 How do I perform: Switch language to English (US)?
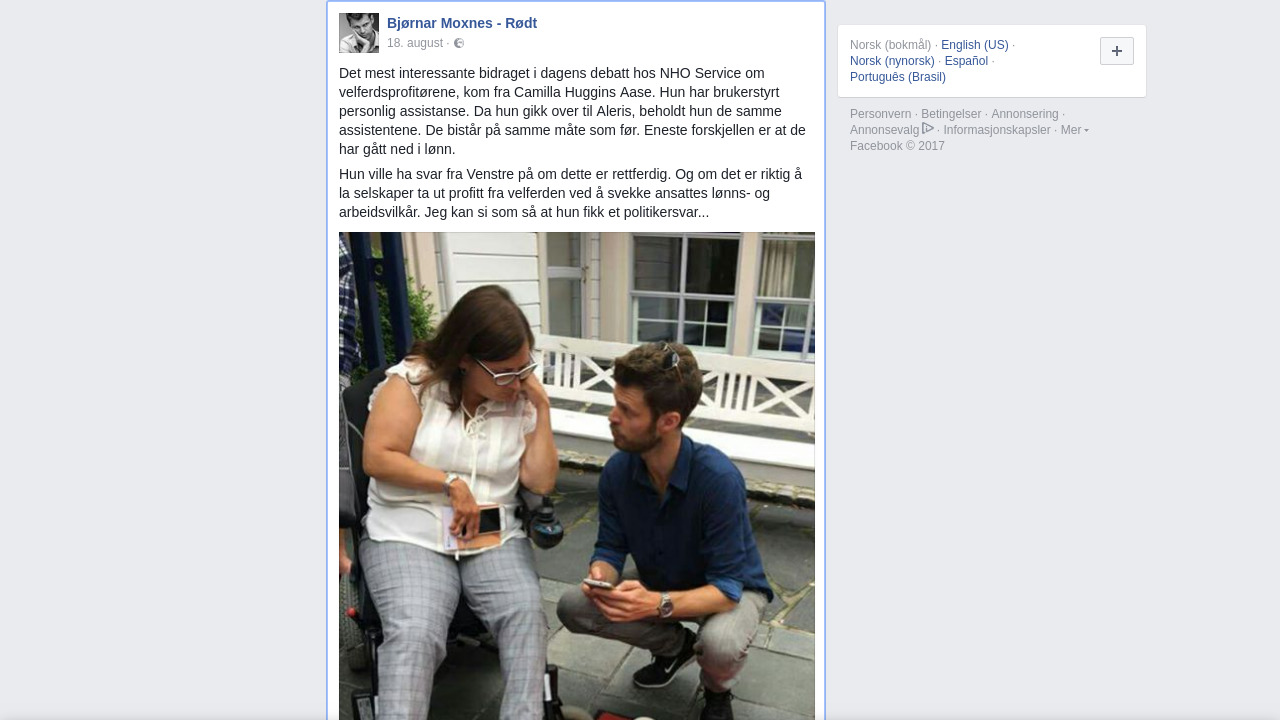tap(975, 45)
